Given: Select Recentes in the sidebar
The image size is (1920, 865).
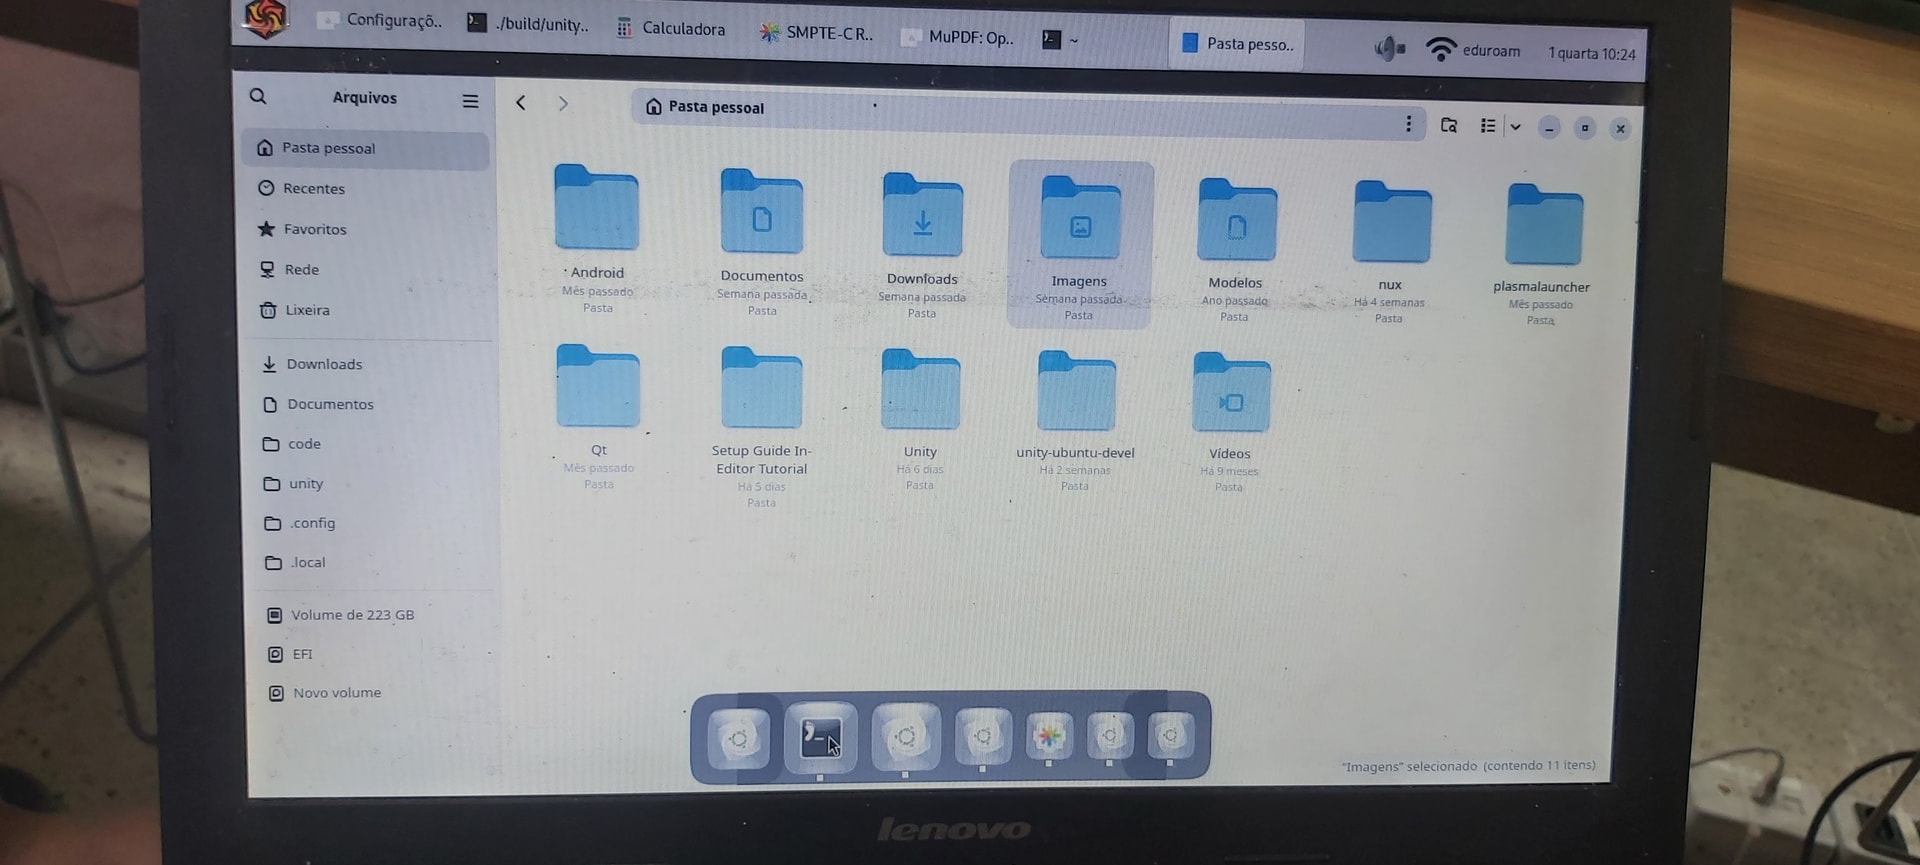Looking at the screenshot, I should click(313, 189).
